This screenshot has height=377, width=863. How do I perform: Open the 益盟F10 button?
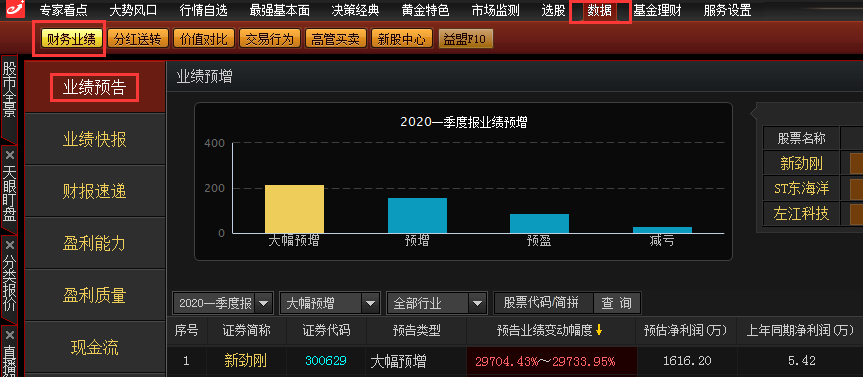(466, 39)
